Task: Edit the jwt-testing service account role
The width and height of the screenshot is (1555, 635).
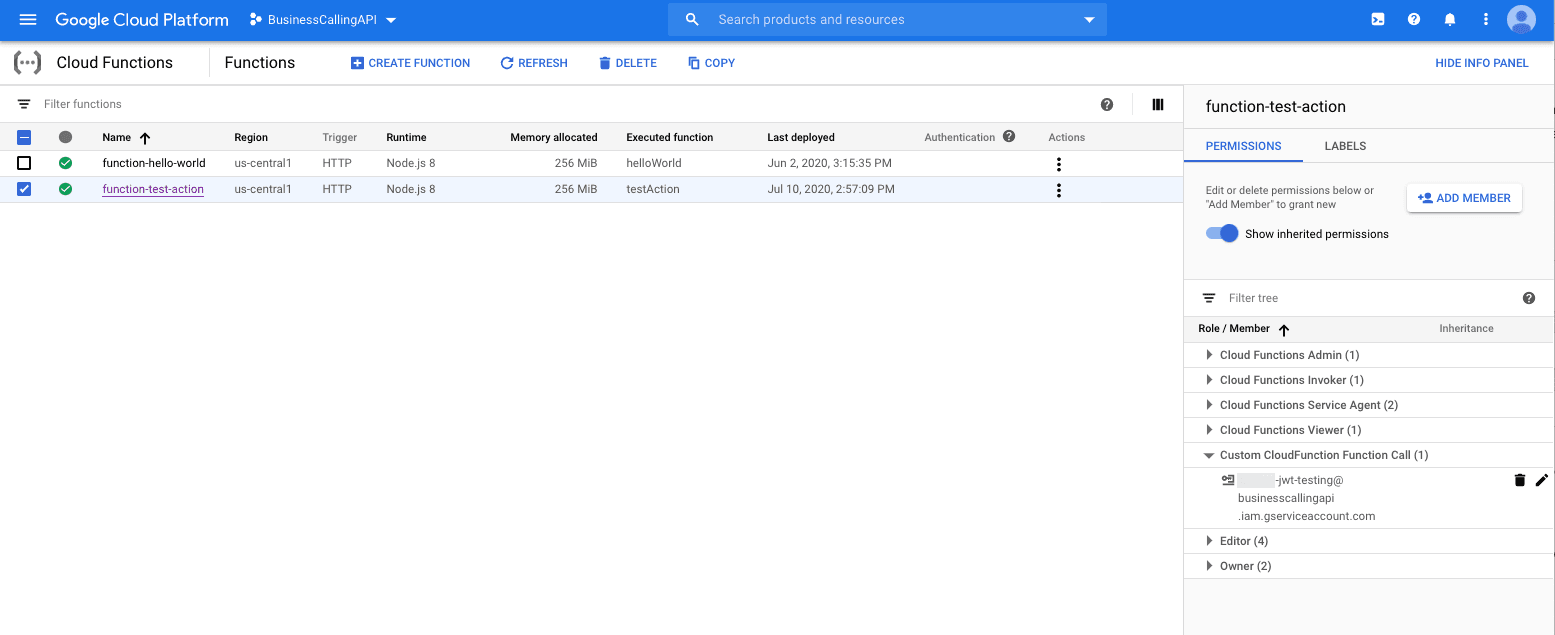Action: coord(1541,480)
